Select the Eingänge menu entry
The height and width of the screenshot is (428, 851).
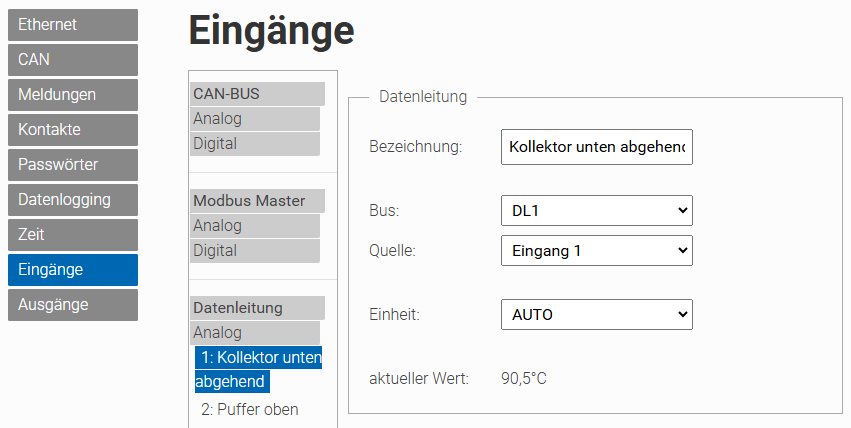coord(72,270)
